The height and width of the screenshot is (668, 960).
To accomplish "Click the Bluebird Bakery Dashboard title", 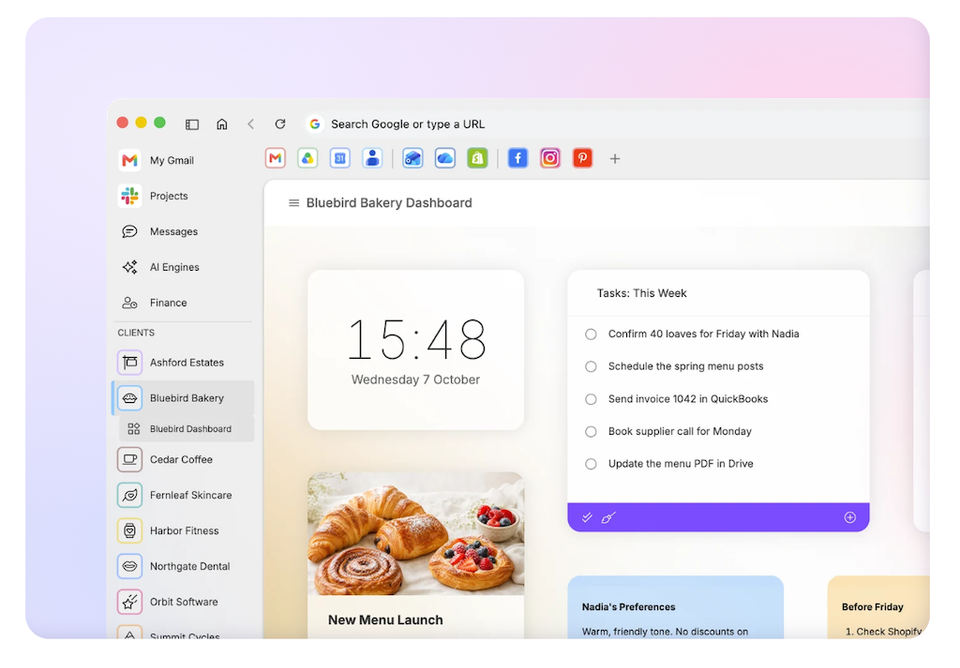I will coord(389,203).
